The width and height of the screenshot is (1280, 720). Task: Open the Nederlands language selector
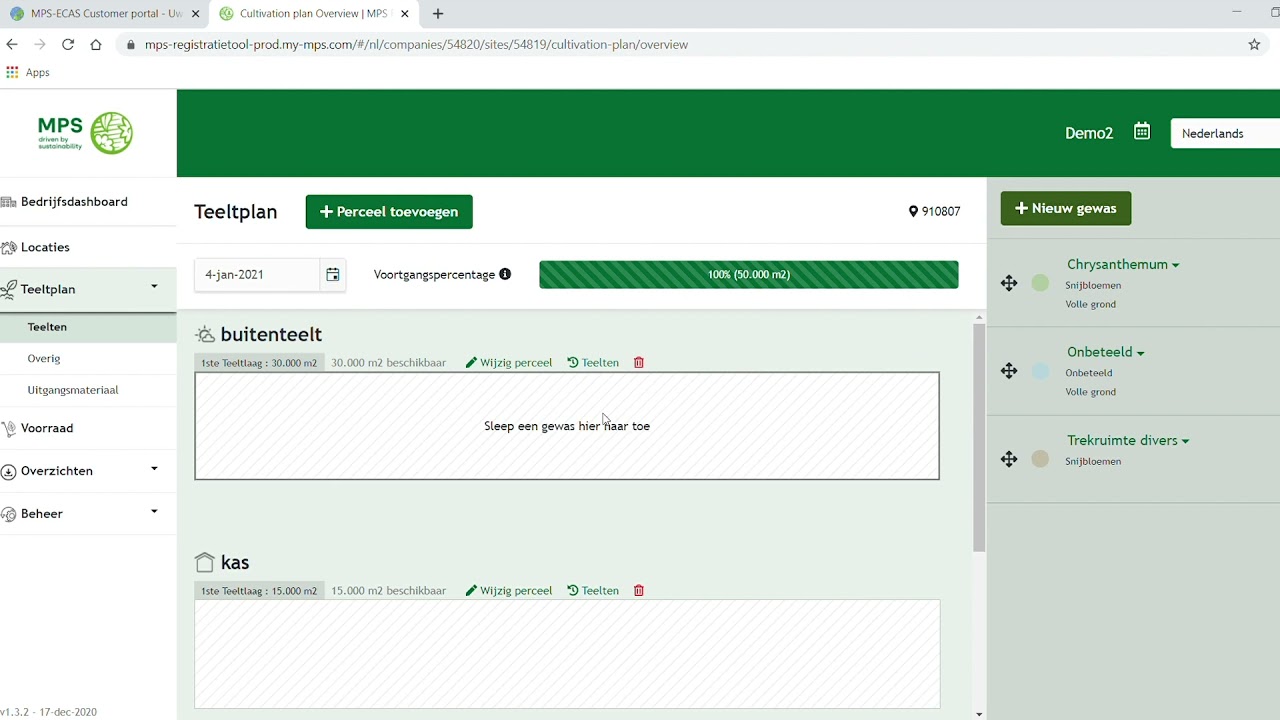pos(1225,133)
